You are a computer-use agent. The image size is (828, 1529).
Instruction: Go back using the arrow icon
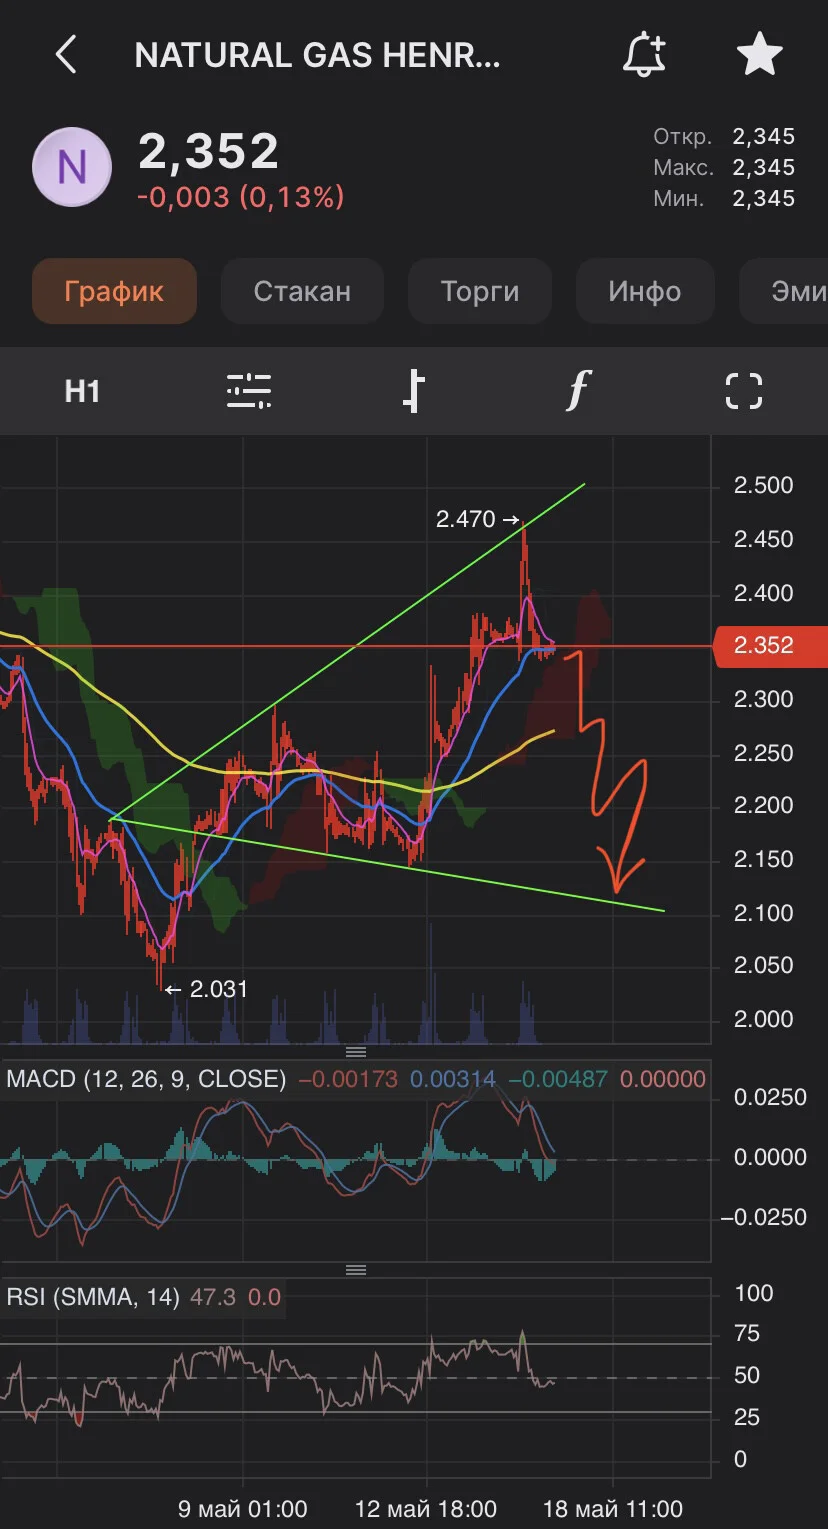tap(66, 55)
